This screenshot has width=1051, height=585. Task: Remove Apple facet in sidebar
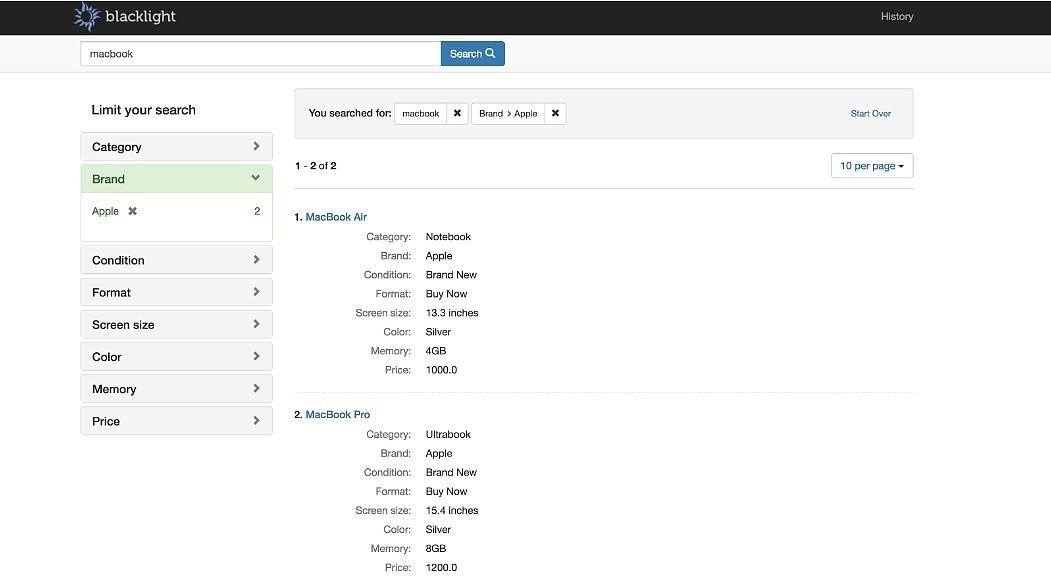click(133, 211)
